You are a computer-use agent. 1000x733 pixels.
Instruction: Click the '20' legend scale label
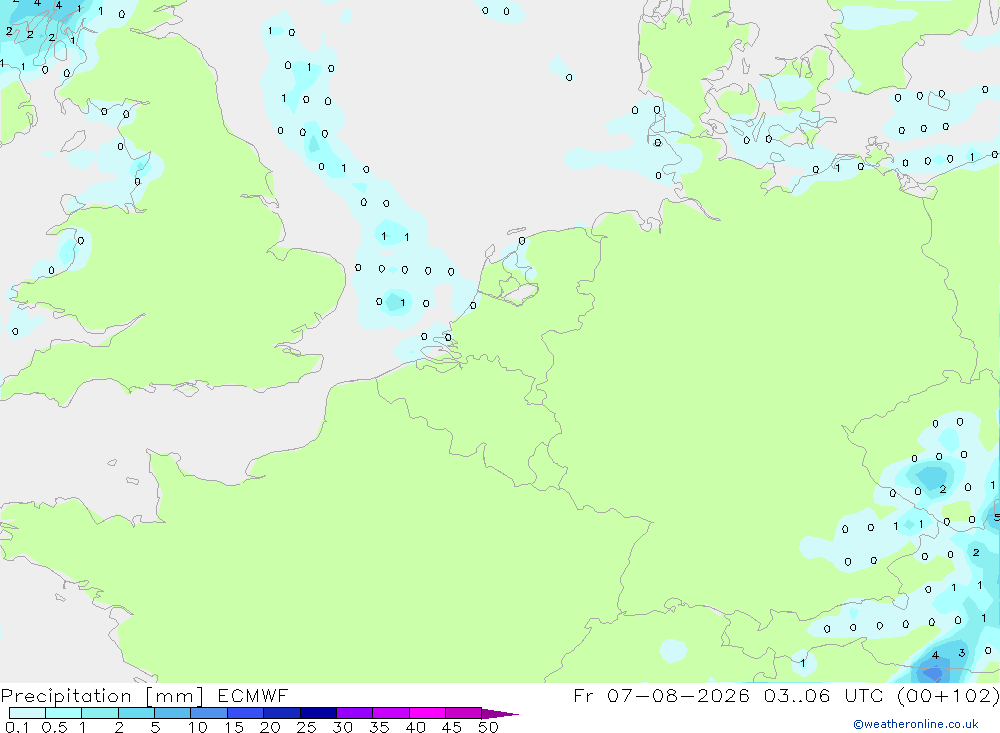pyautogui.click(x=270, y=727)
